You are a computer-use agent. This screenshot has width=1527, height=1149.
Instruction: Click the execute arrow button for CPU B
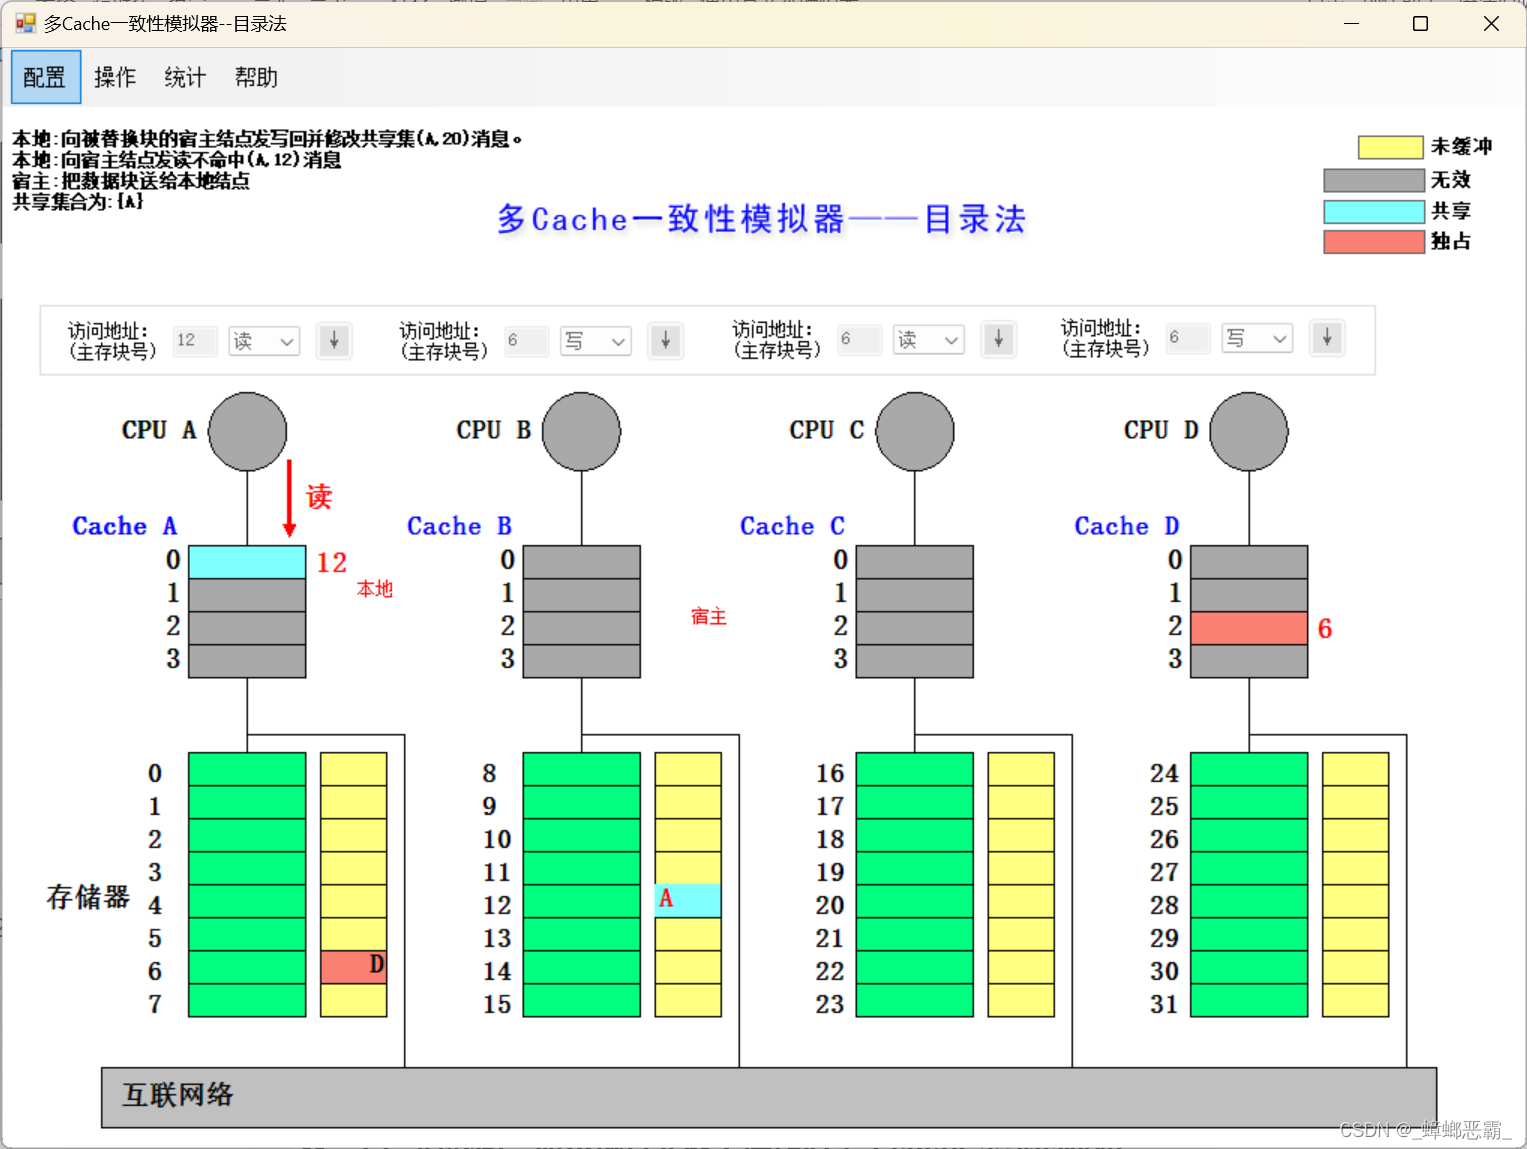coord(665,341)
